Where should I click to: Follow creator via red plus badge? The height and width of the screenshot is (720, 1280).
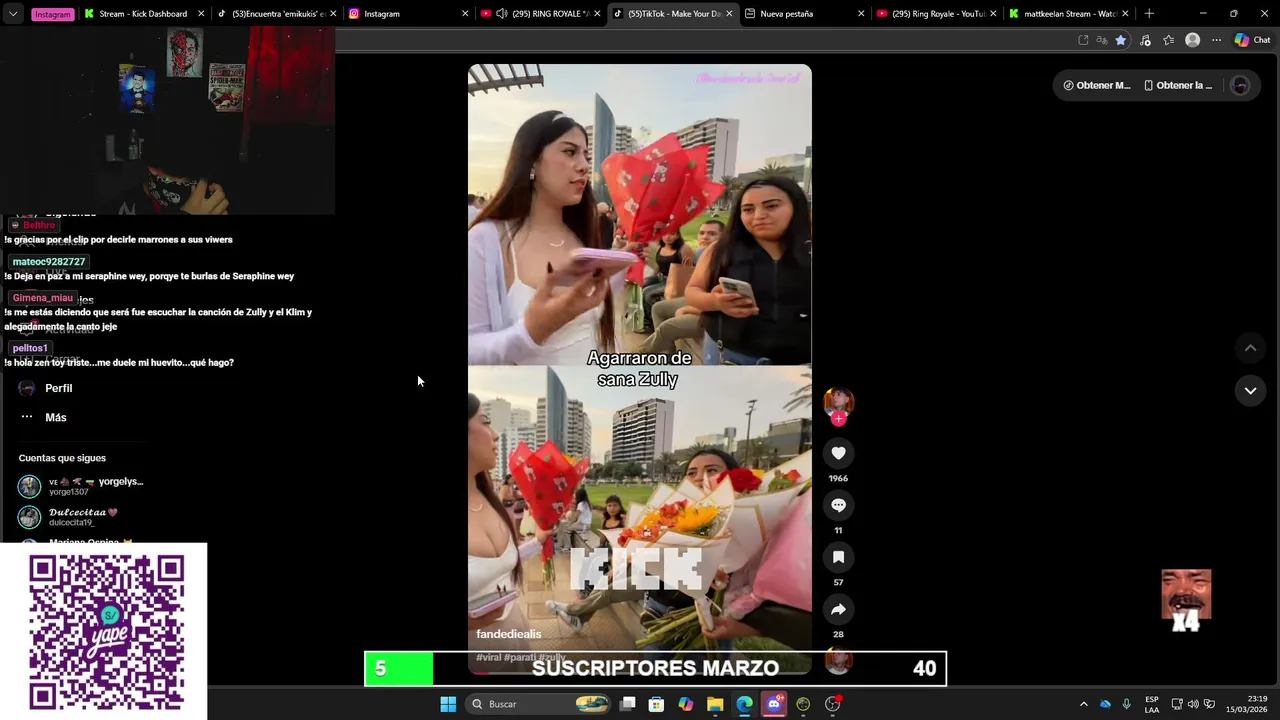[x=838, y=419]
